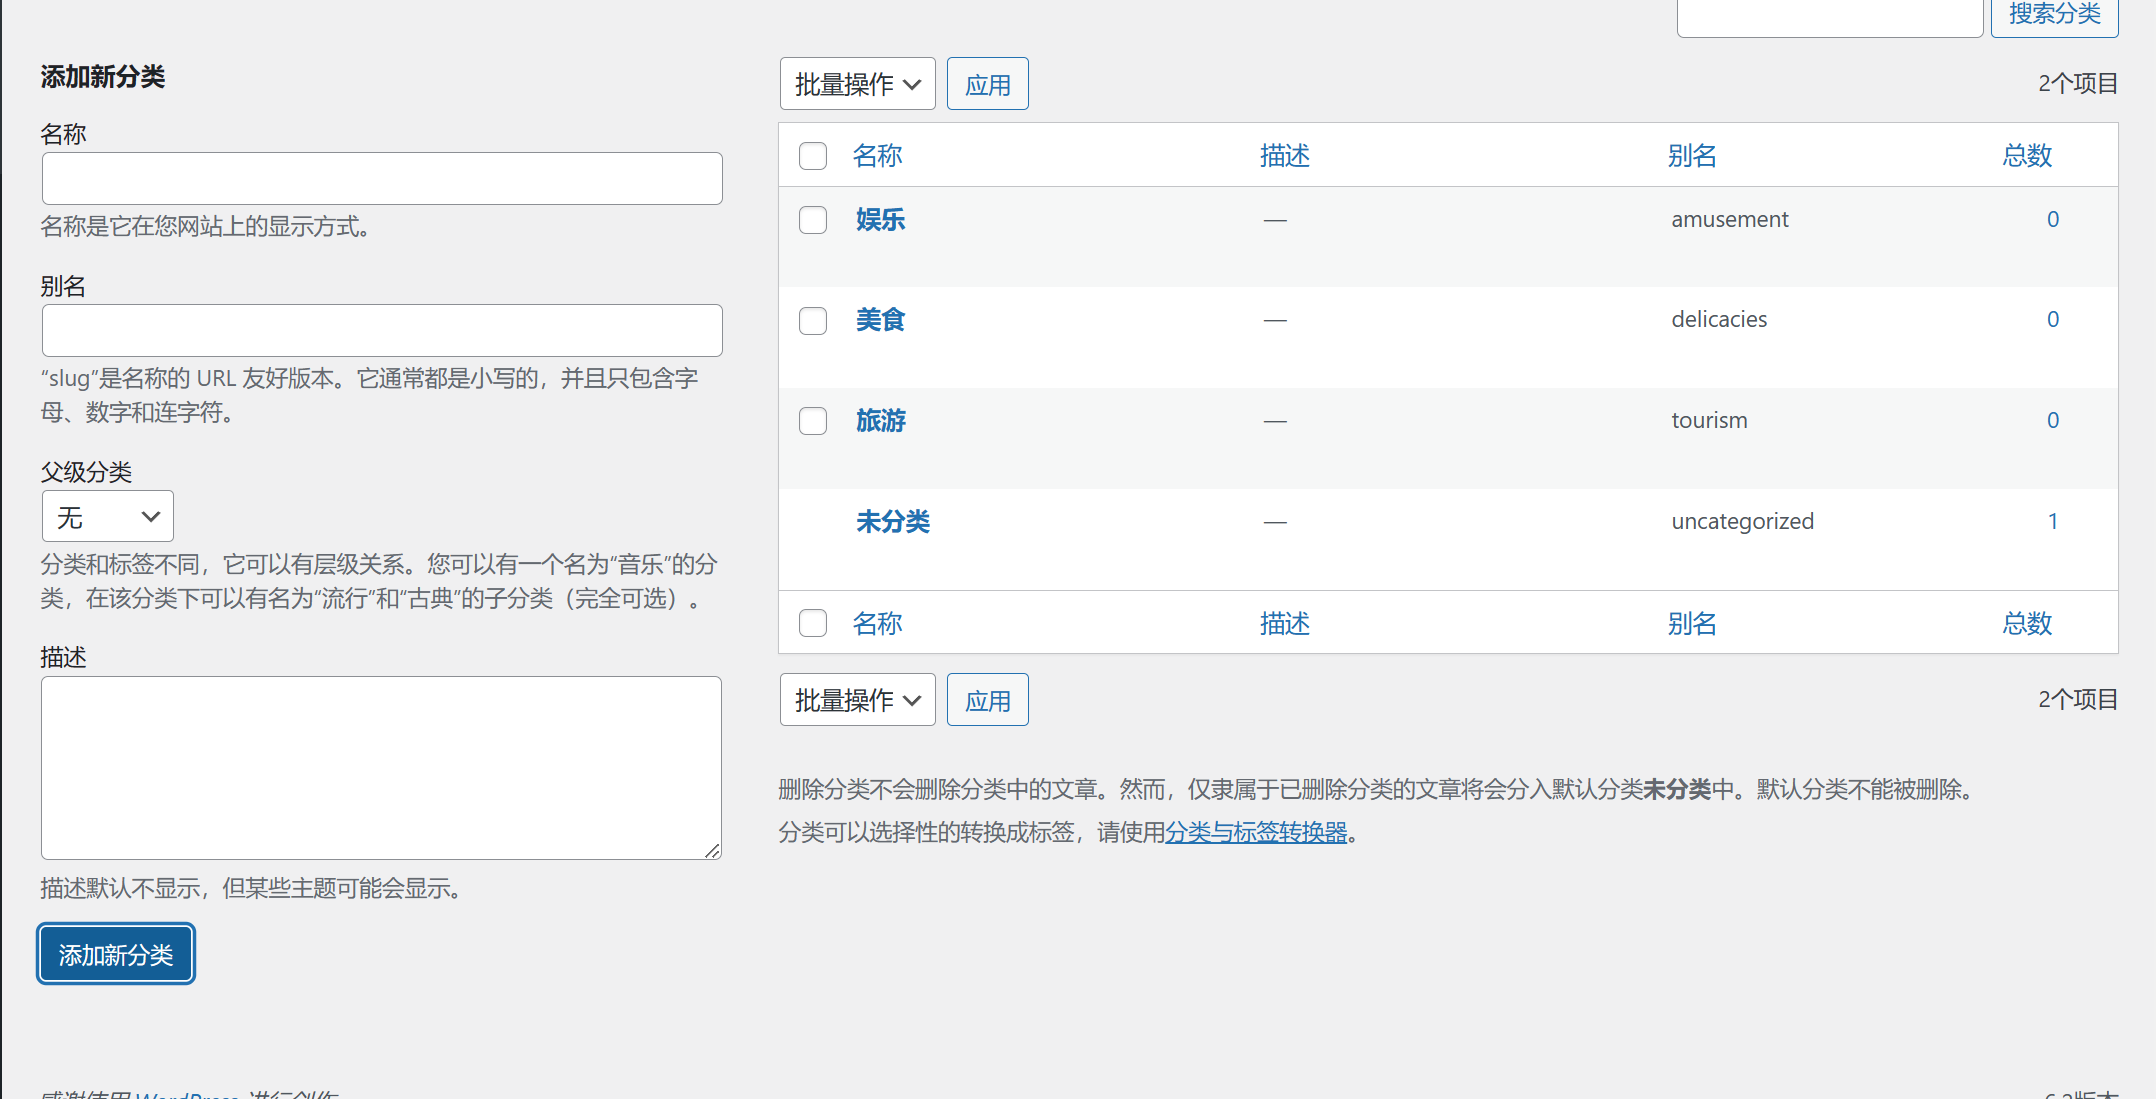Click the 搜索分类 button
Viewport: 2156px width, 1099px height.
(2054, 15)
